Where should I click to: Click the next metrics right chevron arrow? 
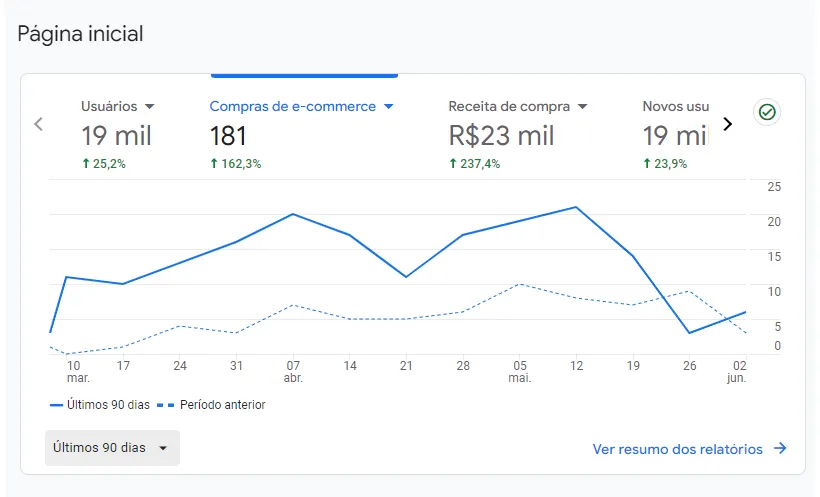click(727, 124)
